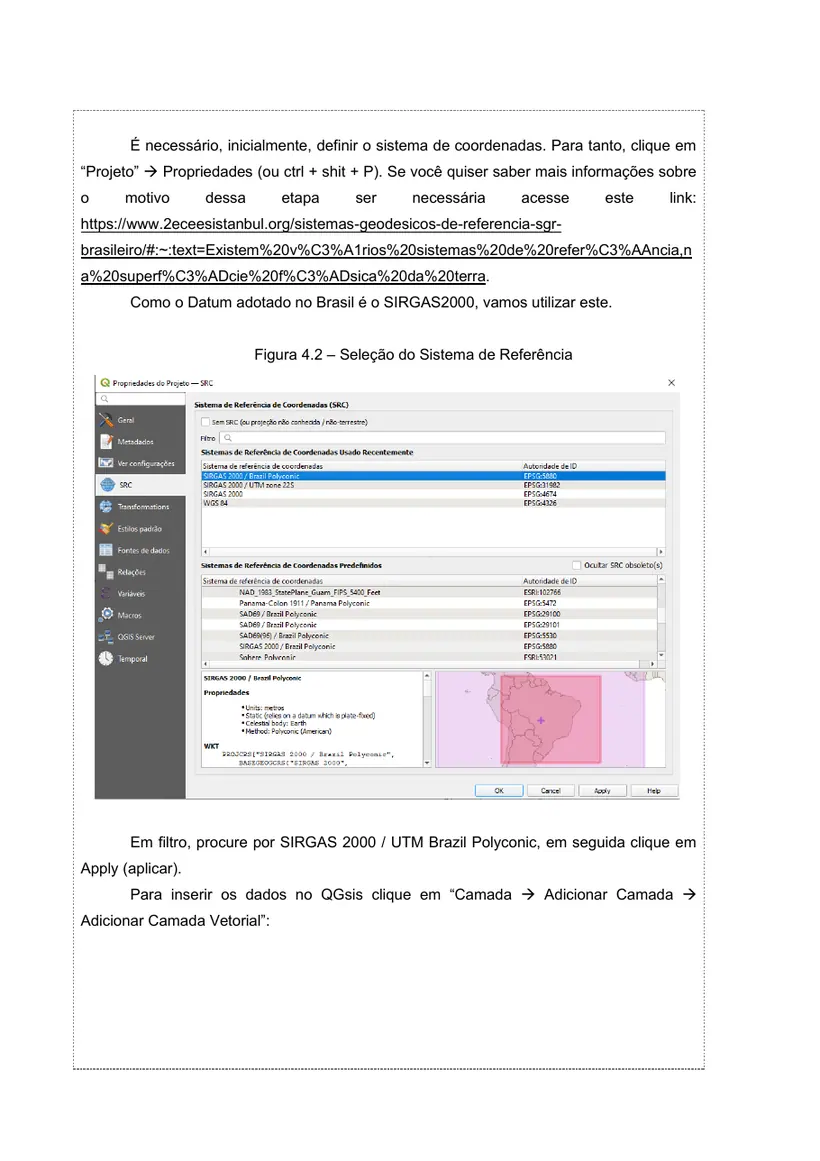Image resolution: width=820 pixels, height=1161 pixels.
Task: Click the Help button
Action: [x=653, y=791]
